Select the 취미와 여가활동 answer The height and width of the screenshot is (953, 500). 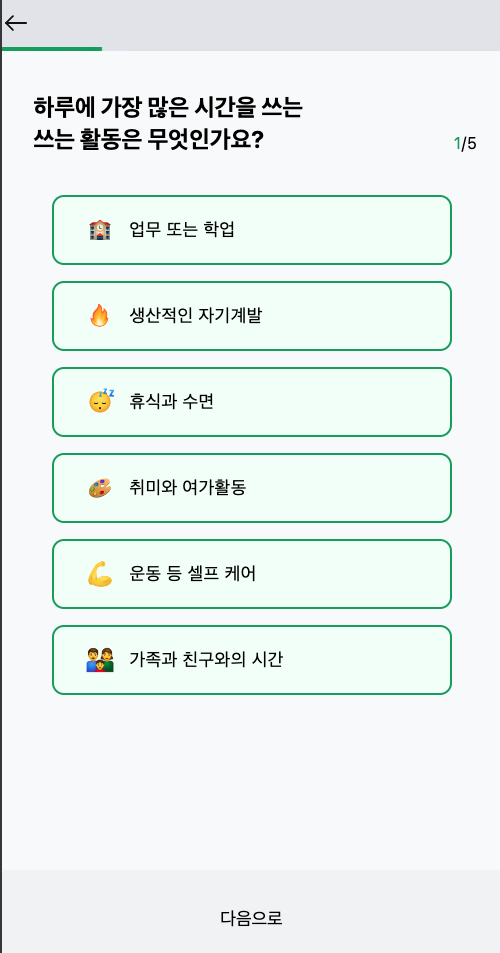click(252, 487)
